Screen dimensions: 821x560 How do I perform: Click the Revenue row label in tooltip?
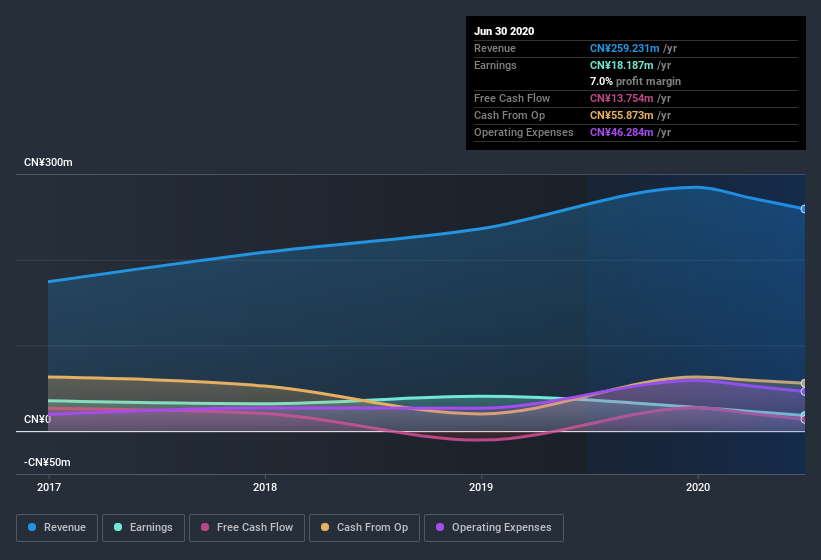click(495, 48)
